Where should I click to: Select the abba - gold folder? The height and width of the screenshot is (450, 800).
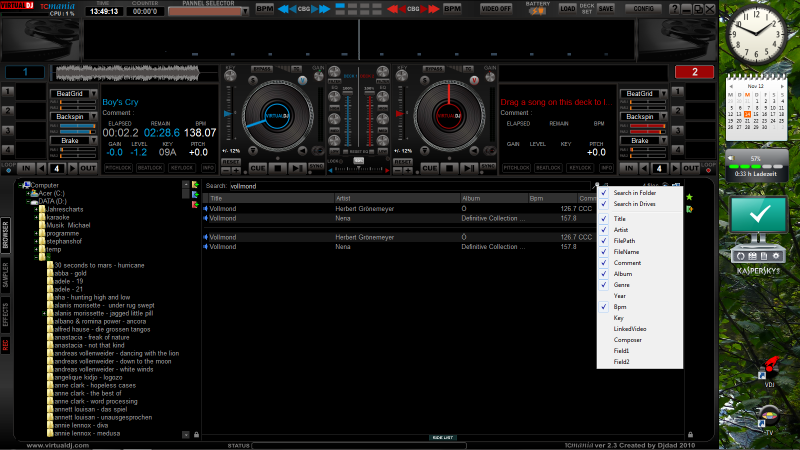[x=70, y=273]
